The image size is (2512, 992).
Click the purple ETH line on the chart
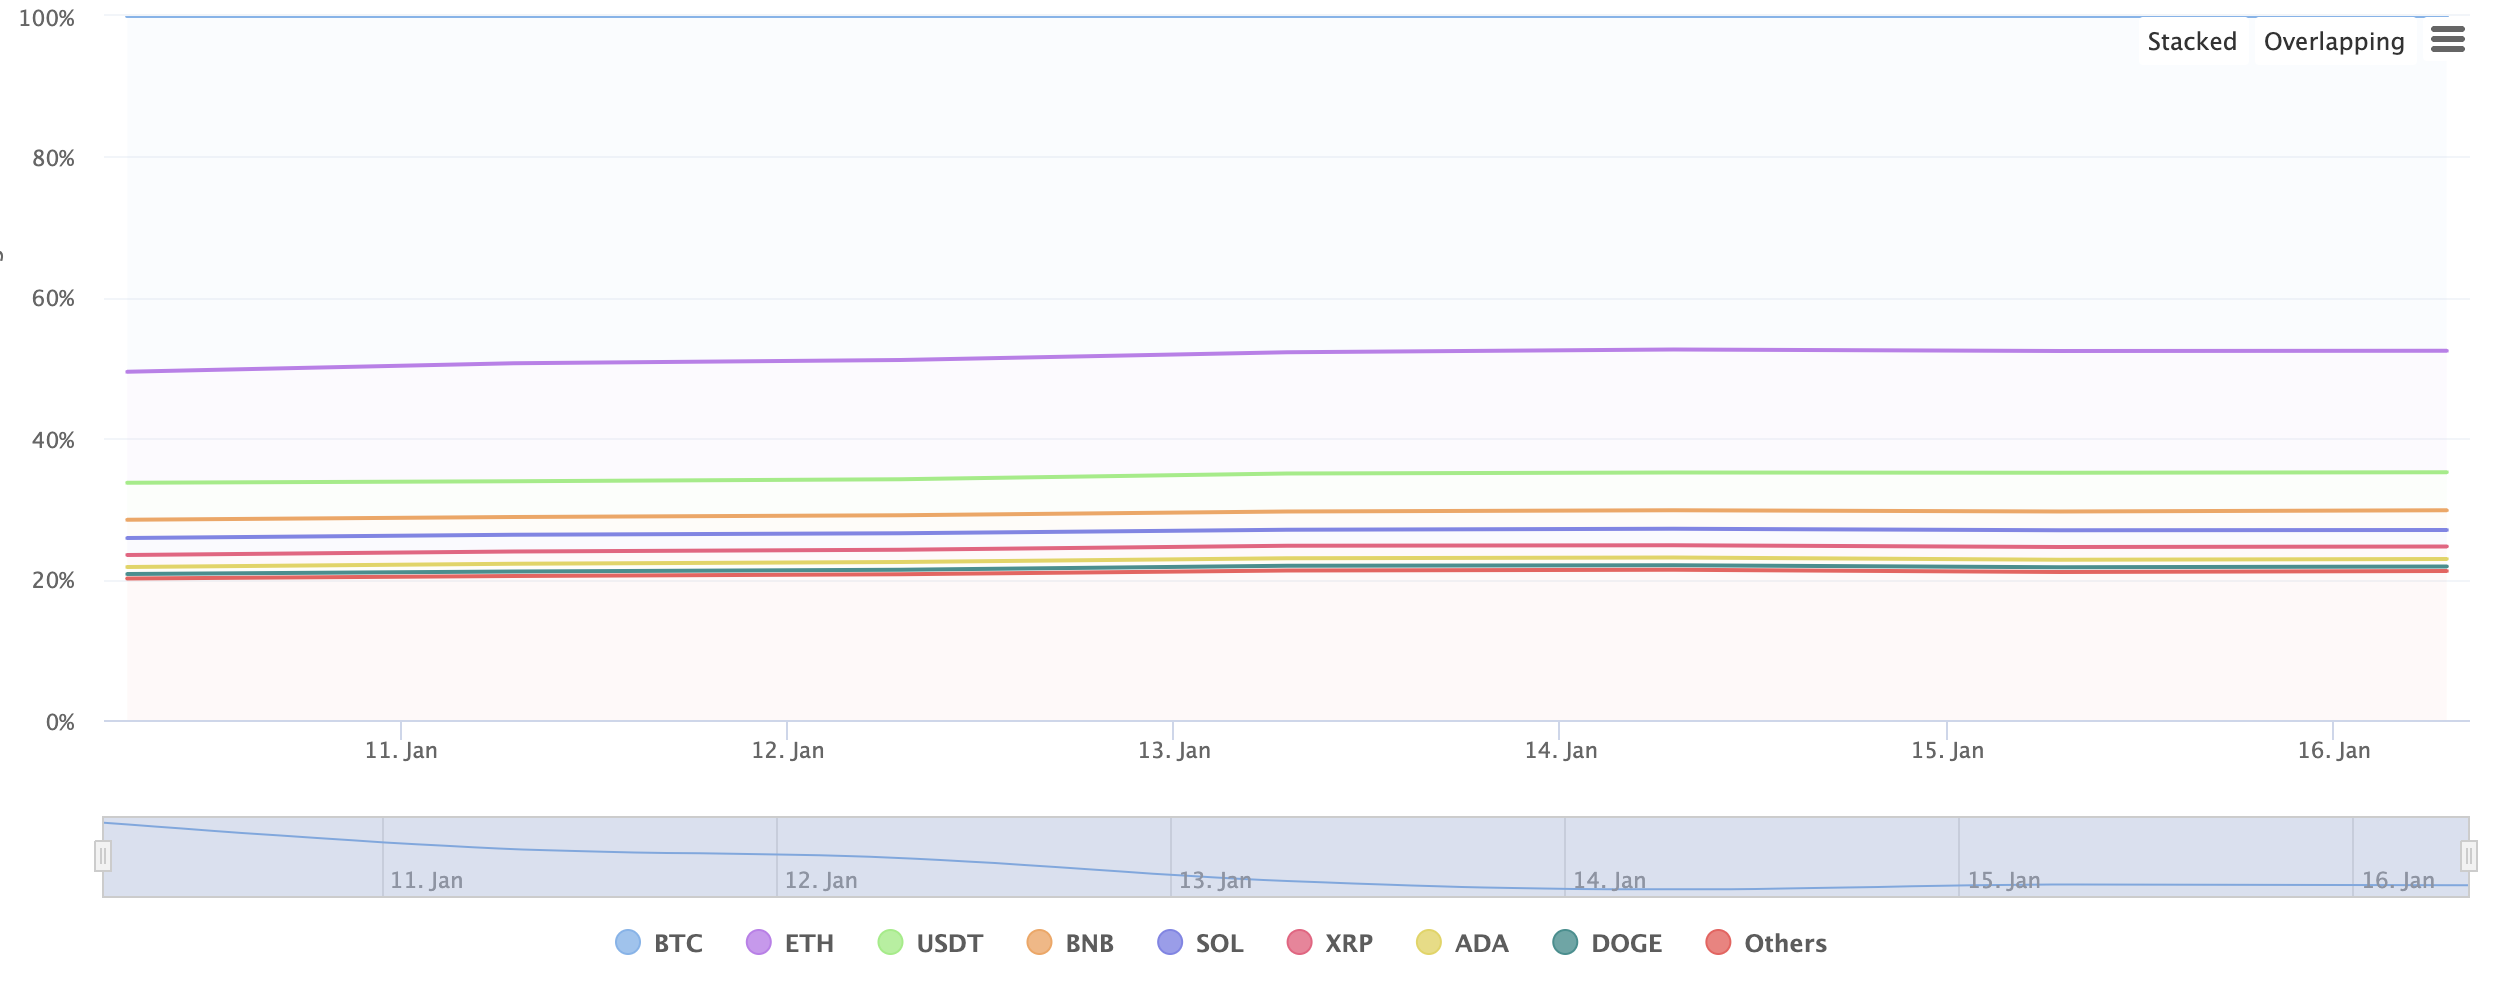[x=1287, y=352]
